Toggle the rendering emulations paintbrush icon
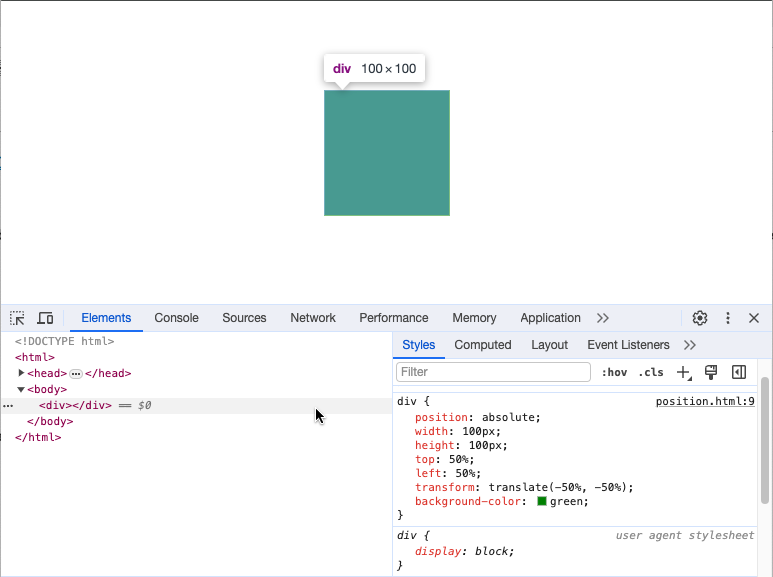 point(711,372)
